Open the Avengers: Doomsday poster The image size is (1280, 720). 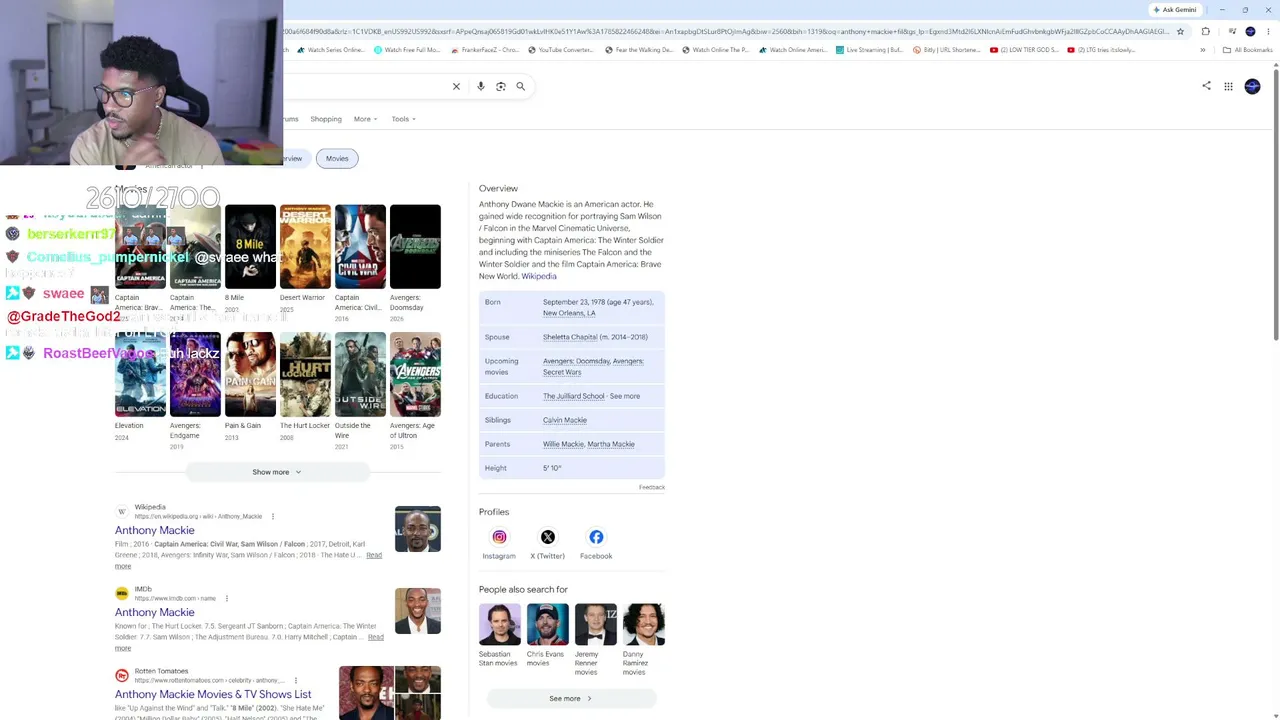tap(415, 246)
